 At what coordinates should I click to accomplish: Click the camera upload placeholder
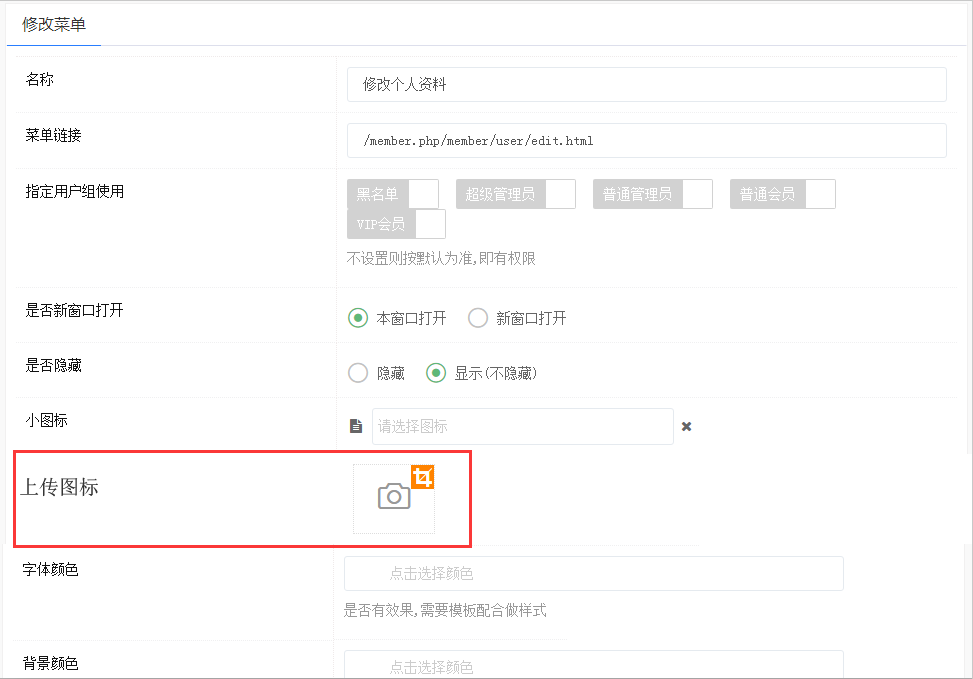click(393, 497)
